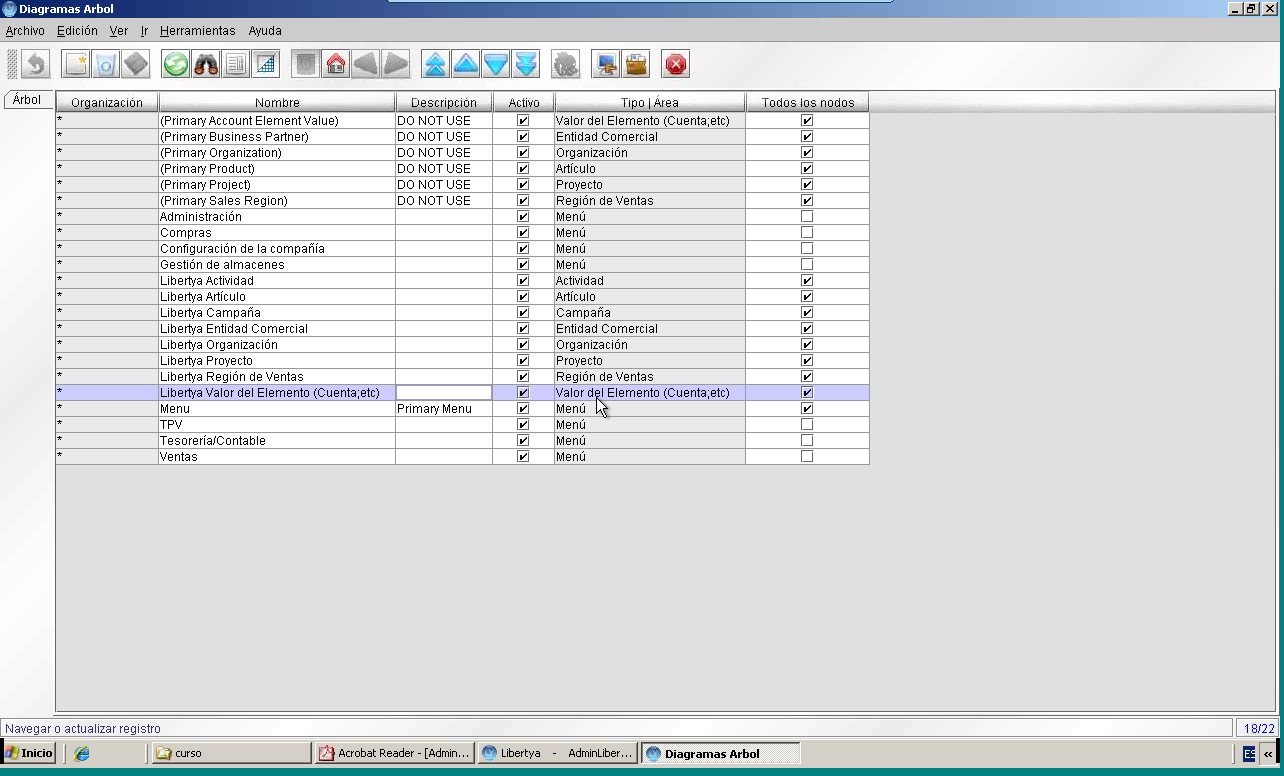The width and height of the screenshot is (1284, 776).
Task: Enable Todos los nodos for the Compras row
Action: [x=807, y=233]
